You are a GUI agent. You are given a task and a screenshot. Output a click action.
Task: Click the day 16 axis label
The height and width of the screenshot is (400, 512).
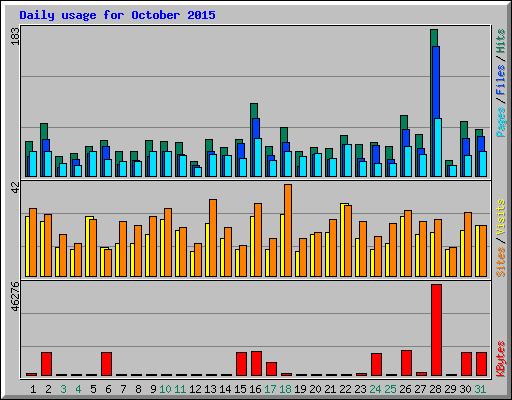click(x=255, y=389)
